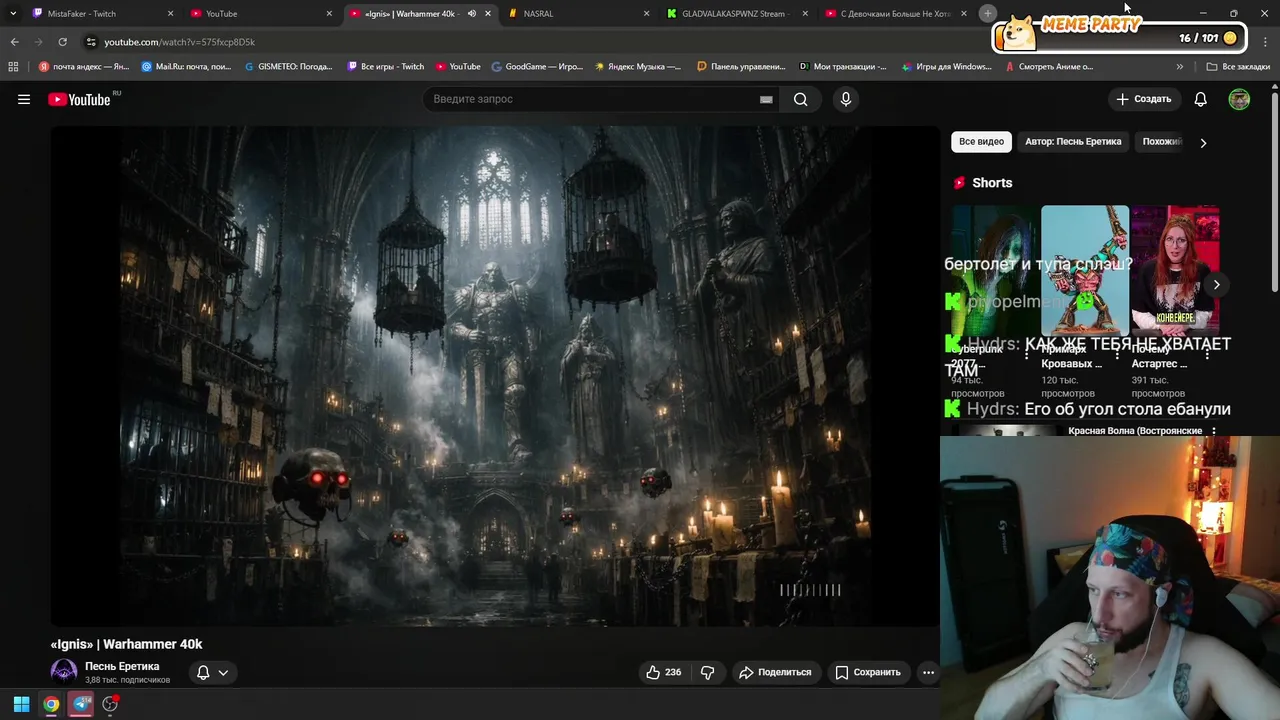Click the search magnifier button
Image resolution: width=1280 pixels, height=720 pixels.
(x=800, y=99)
